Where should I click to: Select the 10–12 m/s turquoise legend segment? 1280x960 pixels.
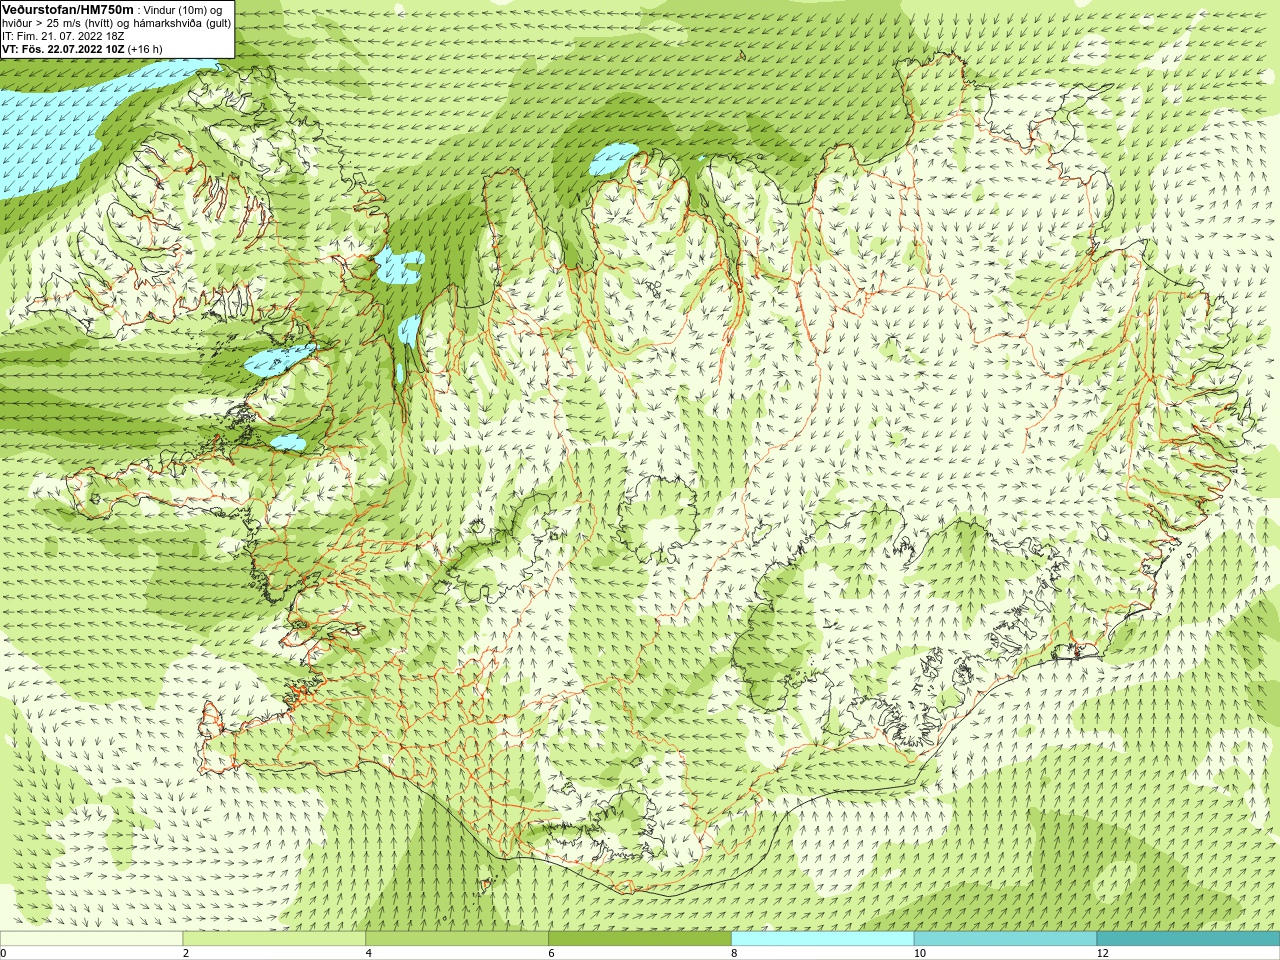(1005, 939)
